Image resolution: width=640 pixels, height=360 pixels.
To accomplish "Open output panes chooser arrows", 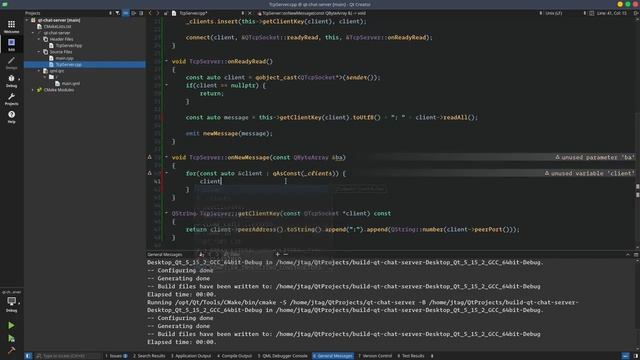I will [x=432, y=356].
